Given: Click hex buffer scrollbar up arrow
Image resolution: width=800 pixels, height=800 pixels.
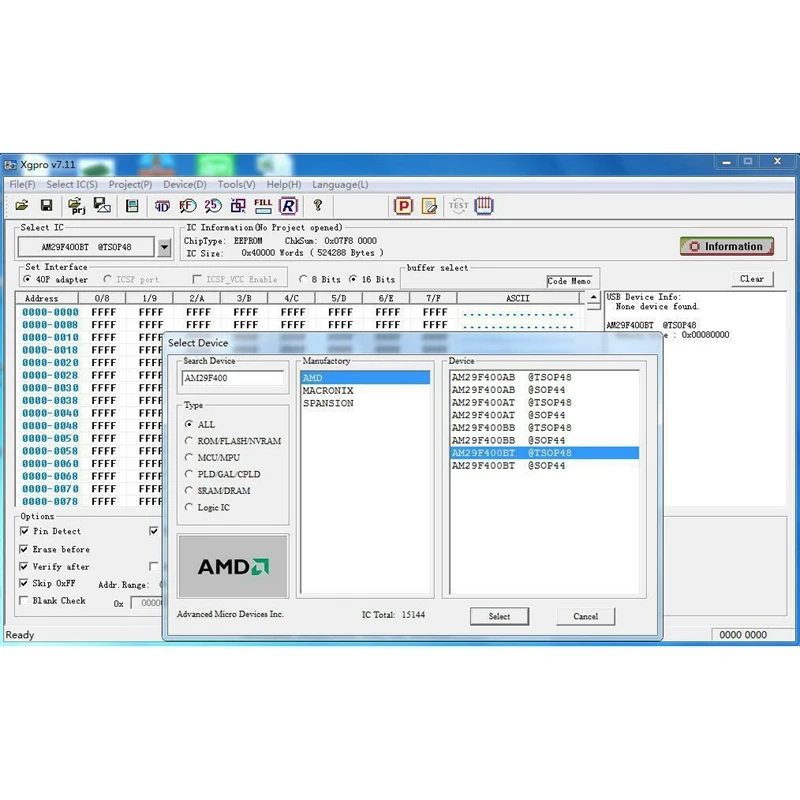Looking at the screenshot, I should [593, 297].
